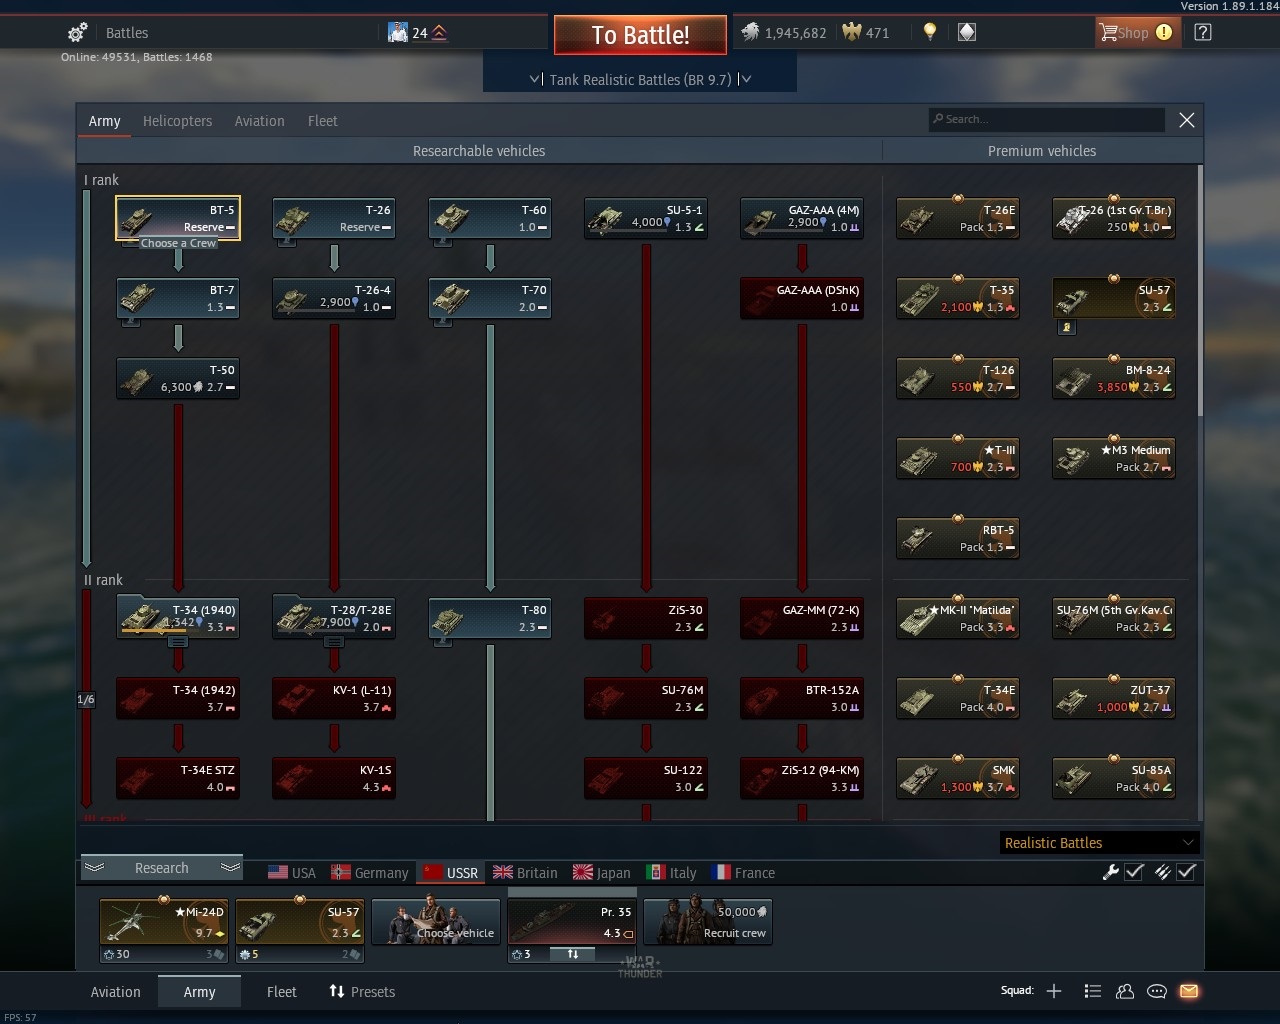Open messages via the glowing envelope icon
This screenshot has width=1280, height=1024.
(1189, 991)
